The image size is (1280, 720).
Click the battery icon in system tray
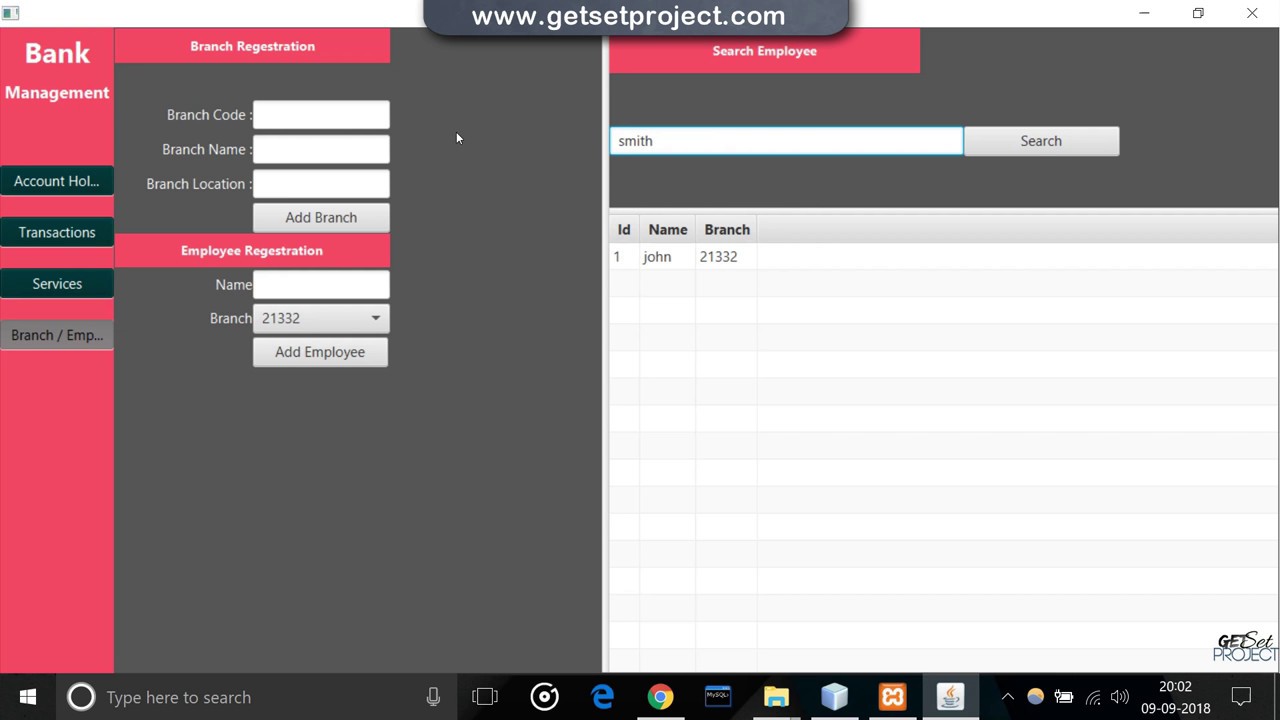(x=1064, y=697)
